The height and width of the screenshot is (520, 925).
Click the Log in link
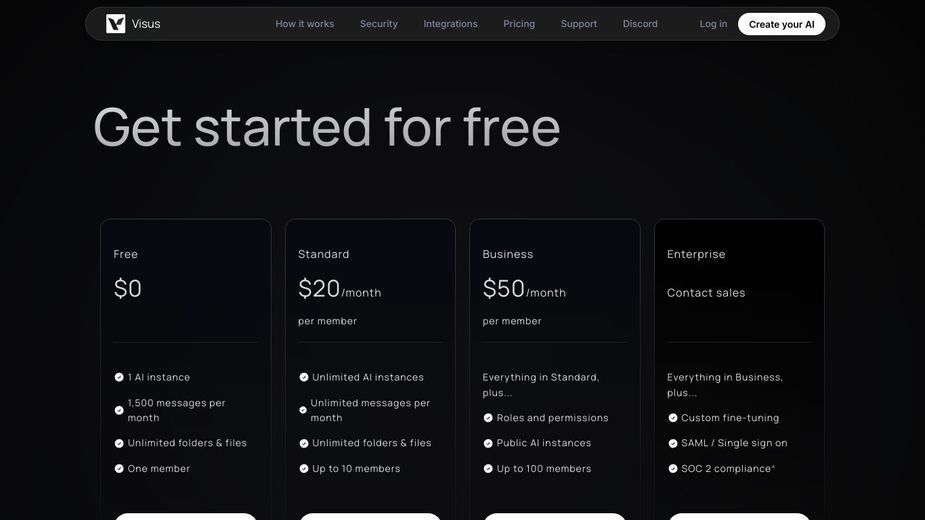[713, 24]
